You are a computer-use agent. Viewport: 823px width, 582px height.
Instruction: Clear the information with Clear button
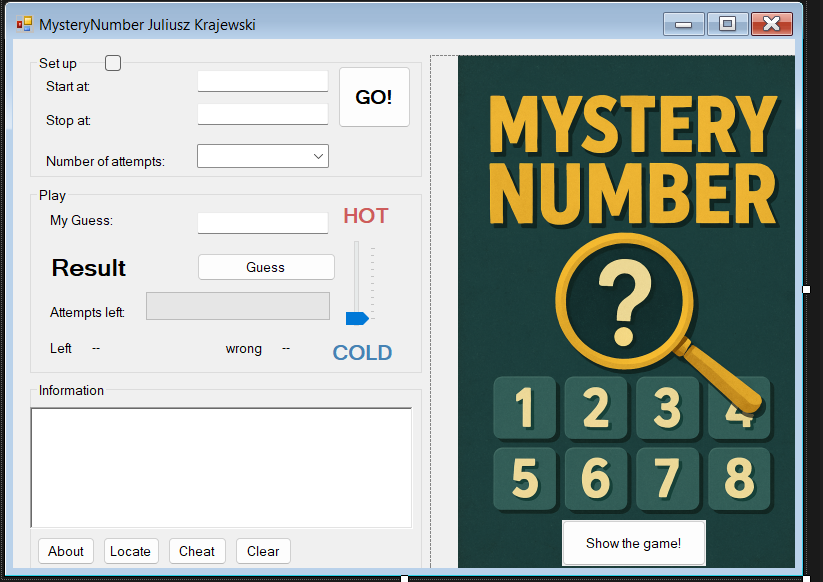pyautogui.click(x=263, y=551)
